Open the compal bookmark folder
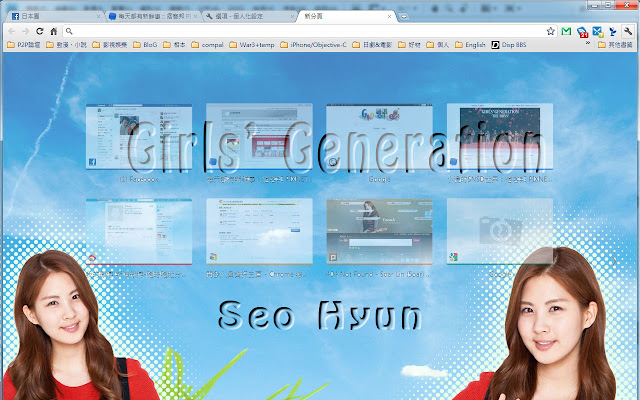The height and width of the screenshot is (400, 640). pos(207,45)
